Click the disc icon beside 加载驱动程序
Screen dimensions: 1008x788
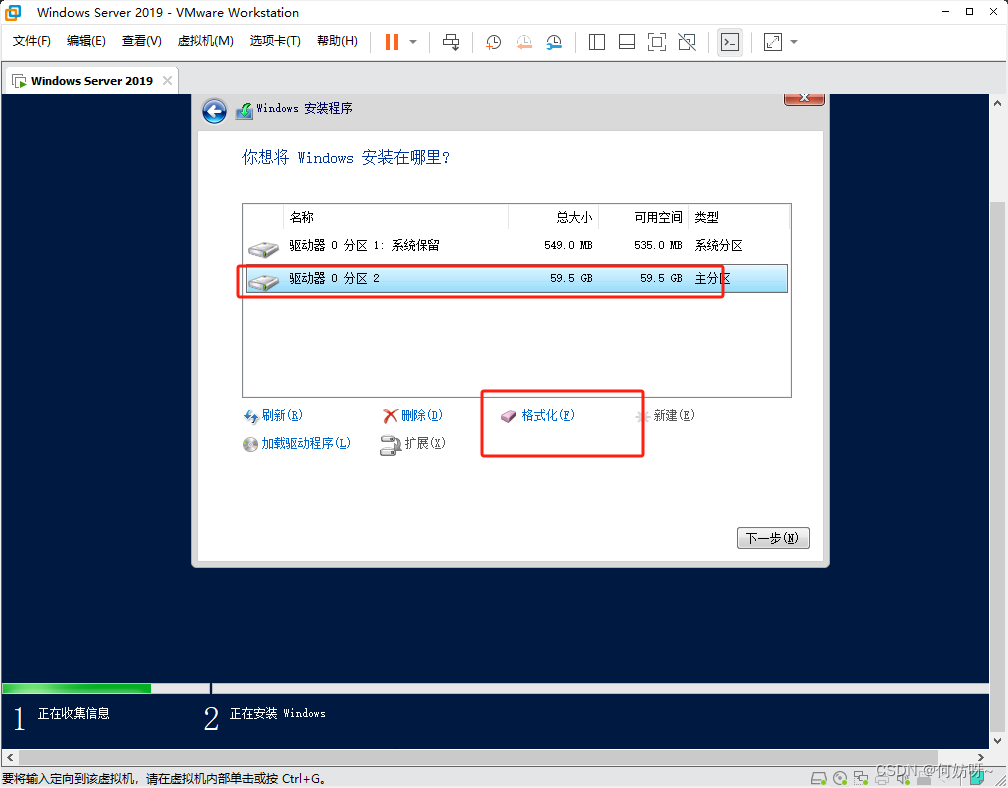250,444
